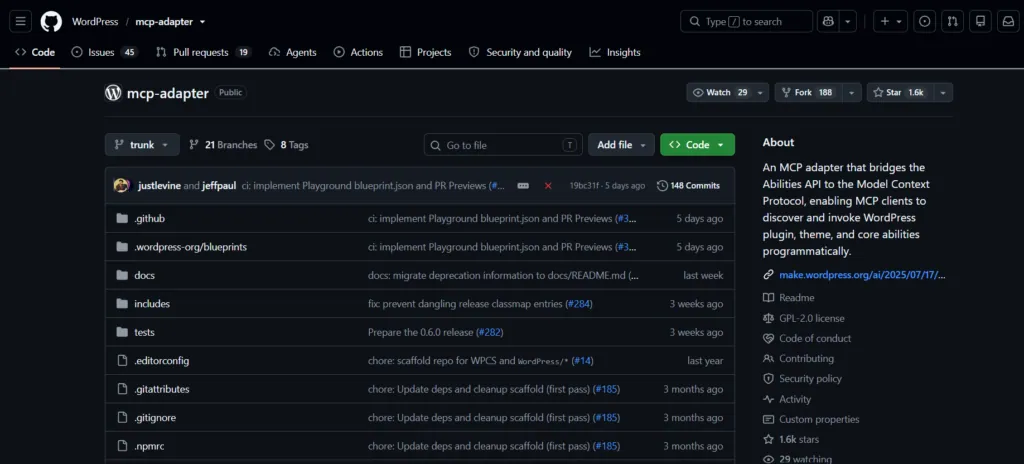Viewport: 1024px width, 464px height.
Task: Click the WordPress organization breadcrumb link
Action: click(x=95, y=22)
